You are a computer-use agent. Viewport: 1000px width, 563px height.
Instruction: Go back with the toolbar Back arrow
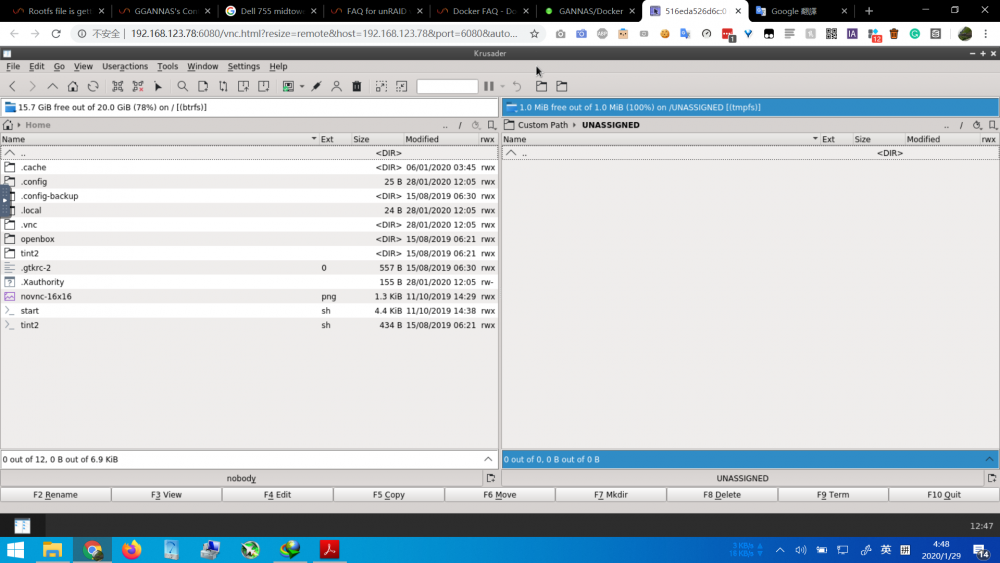(12, 86)
